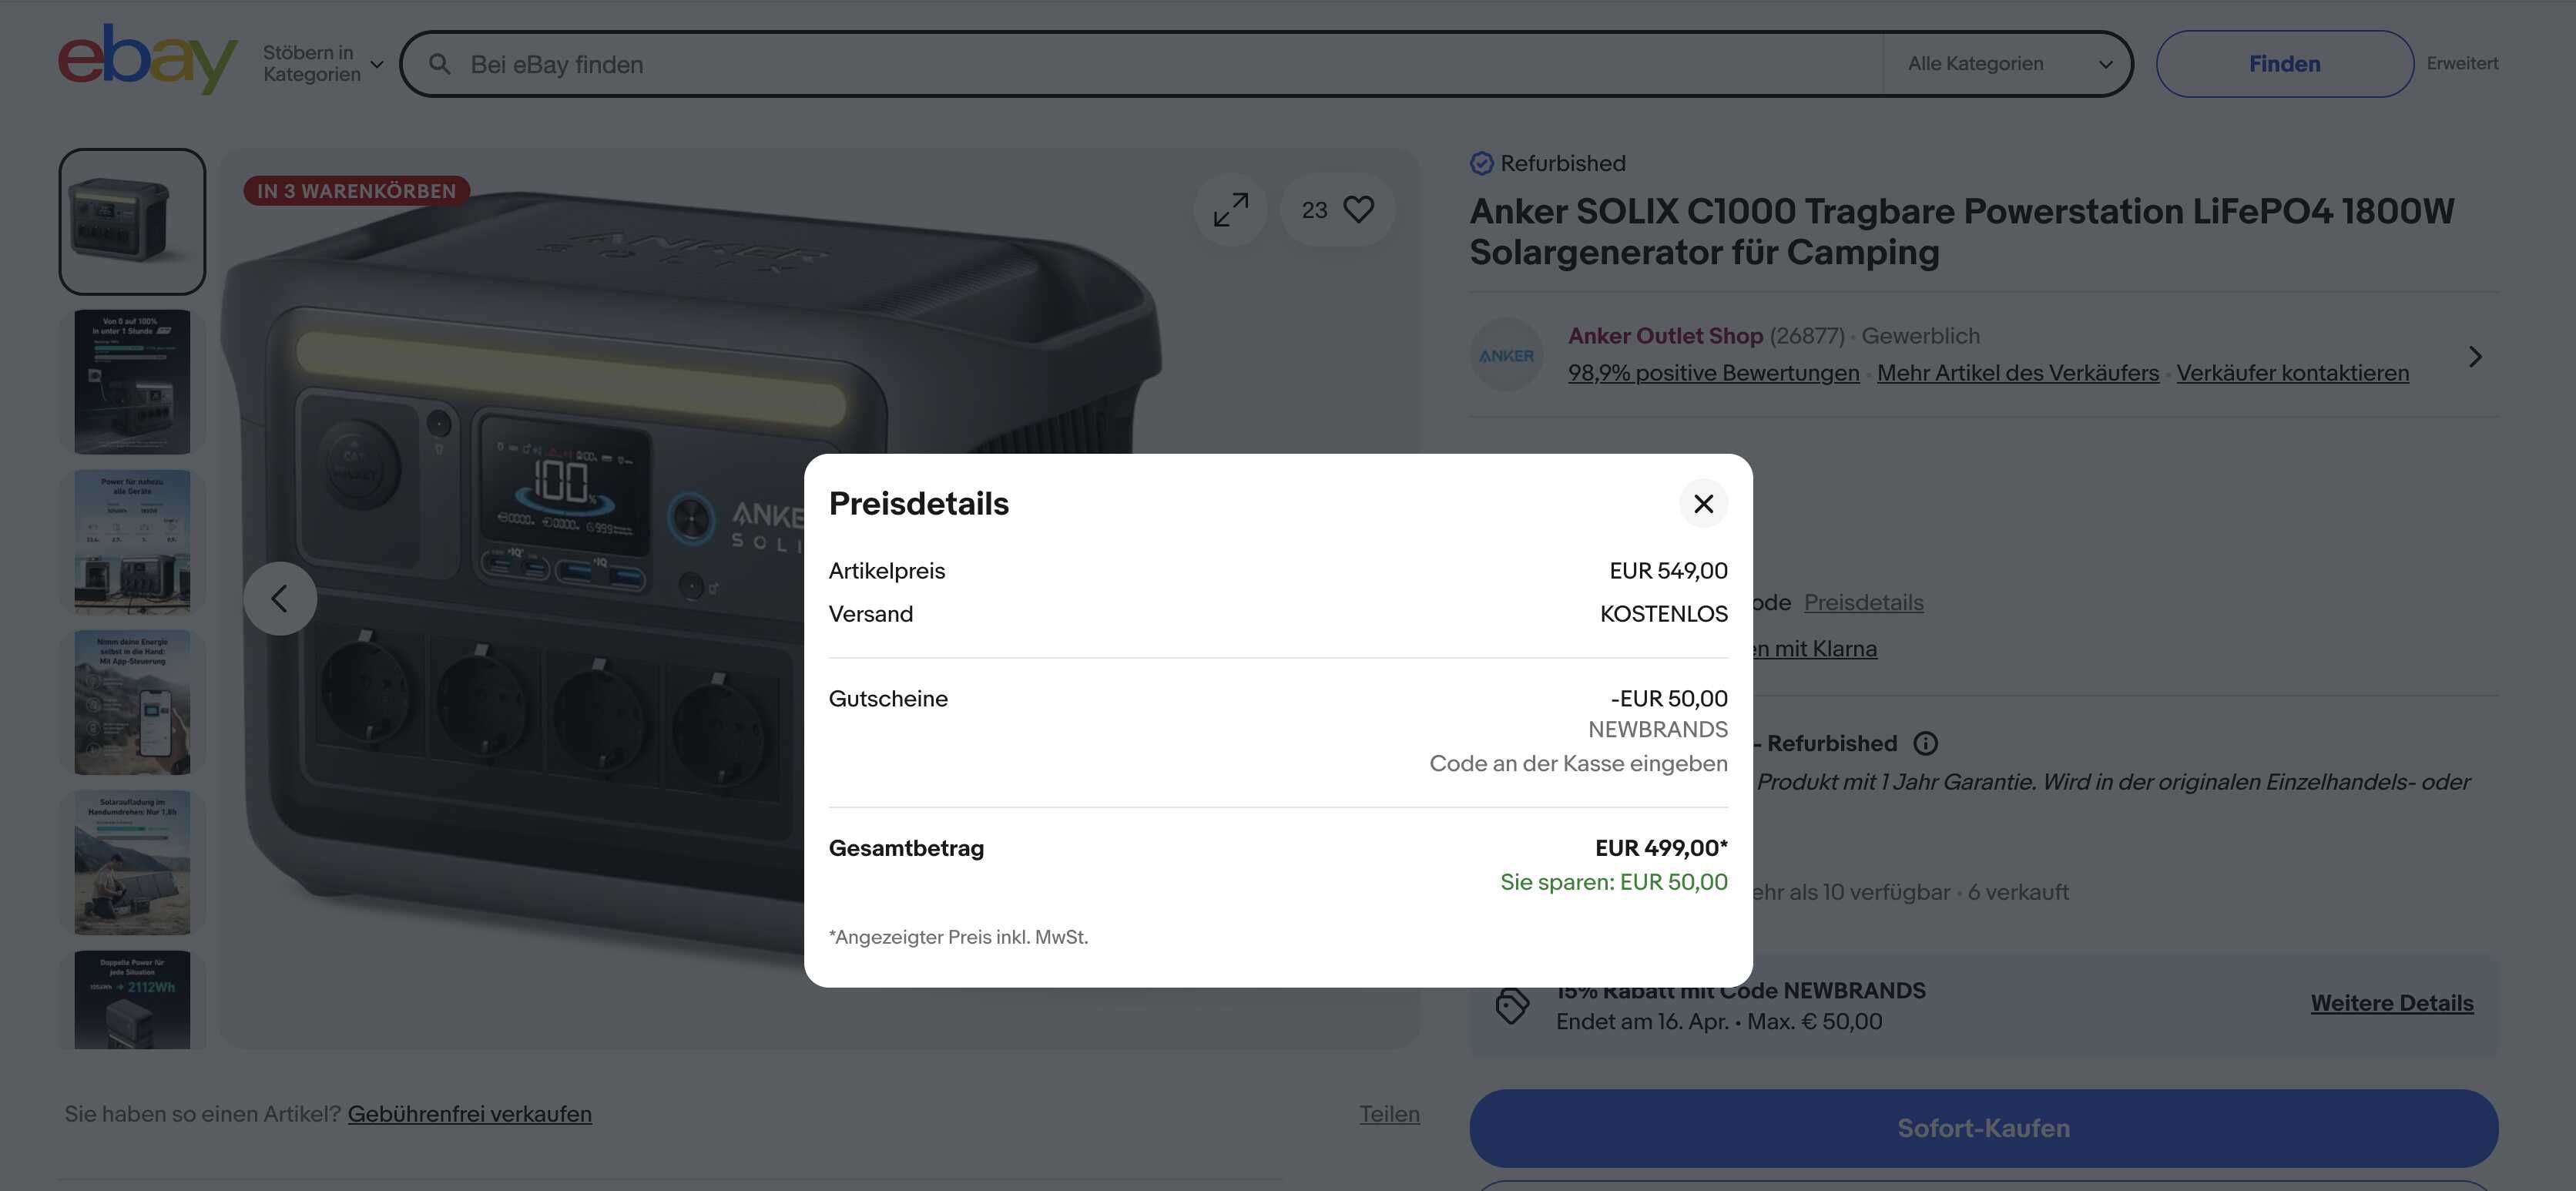Open Mehr Artikel des Verkäufers

coord(2017,373)
